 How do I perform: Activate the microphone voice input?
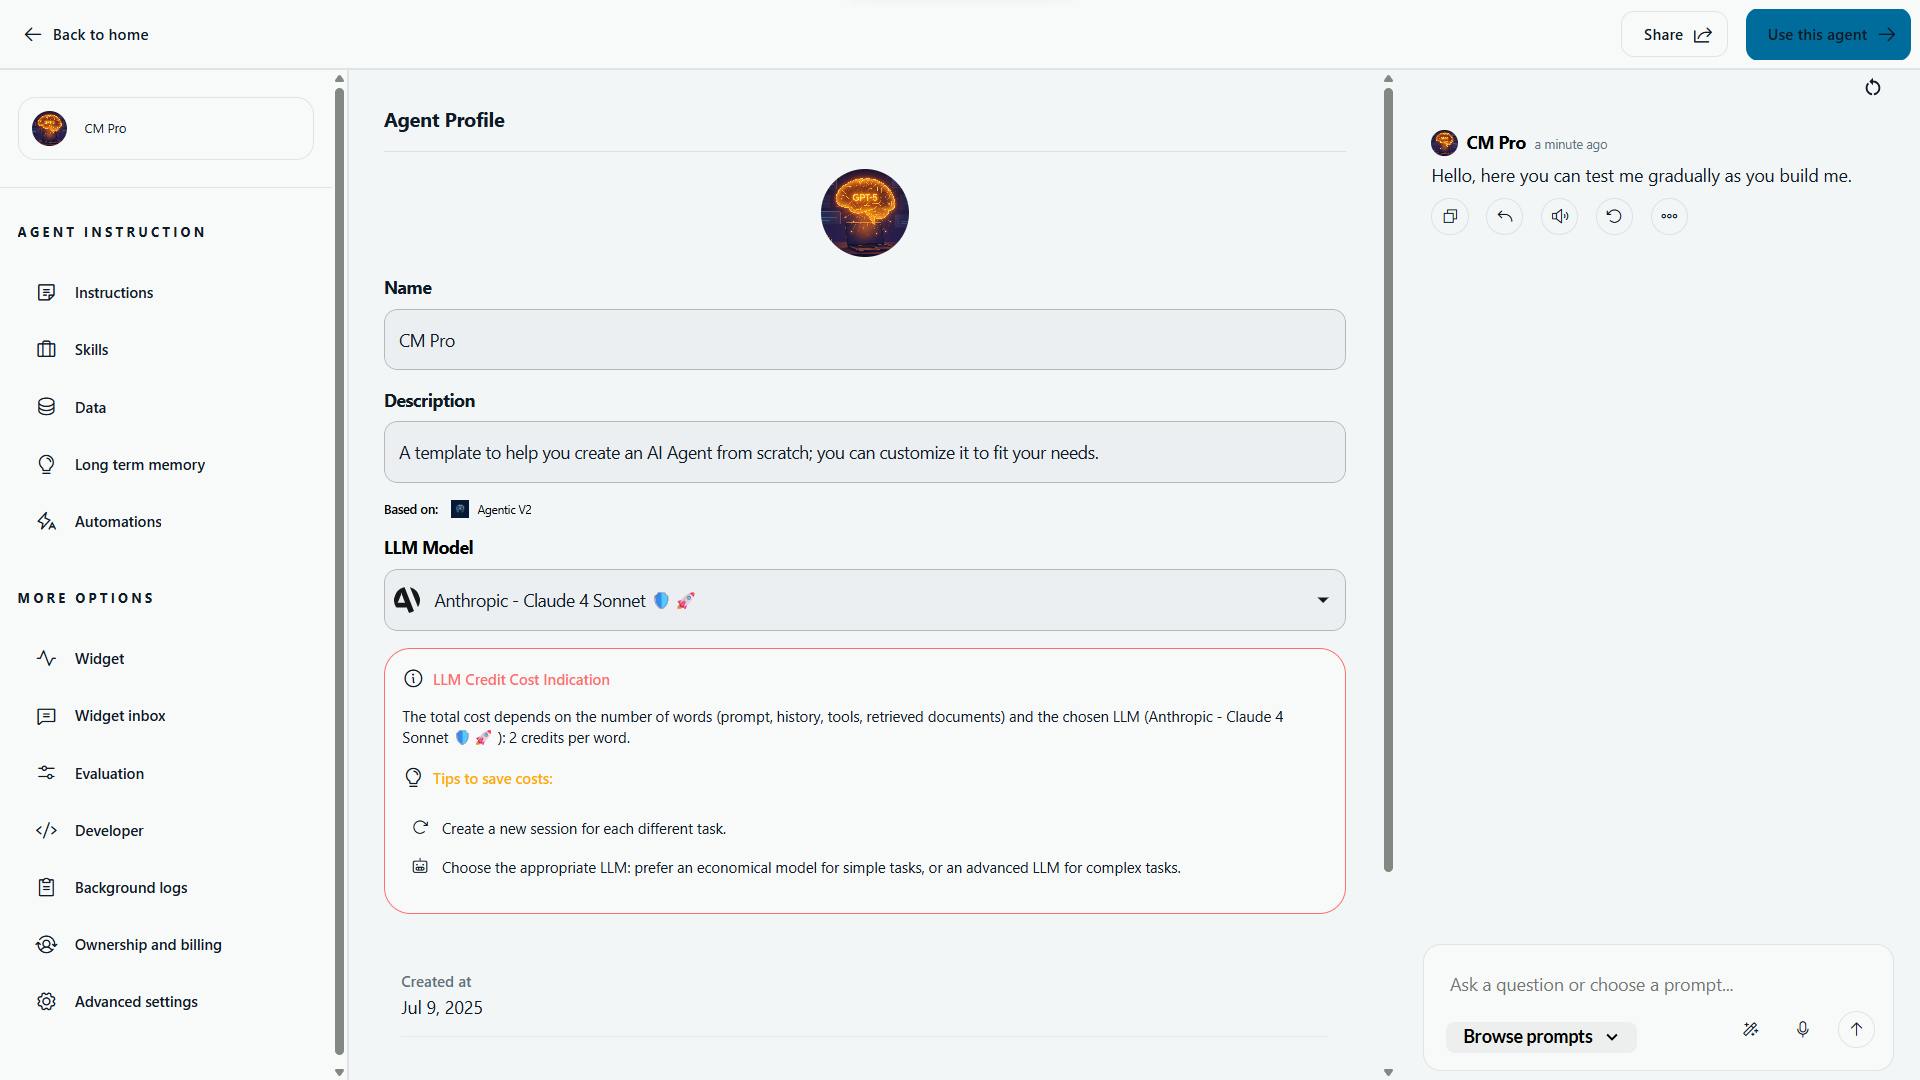pyautogui.click(x=1802, y=1029)
